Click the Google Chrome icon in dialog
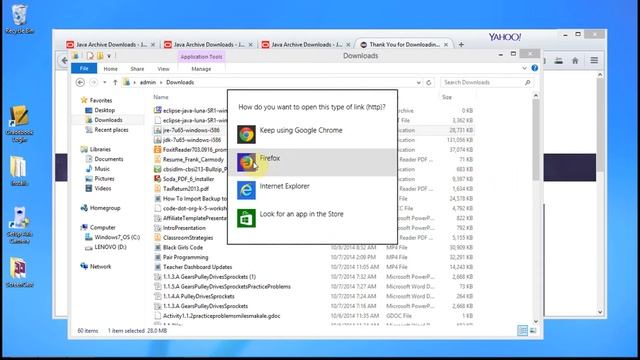 click(x=246, y=134)
